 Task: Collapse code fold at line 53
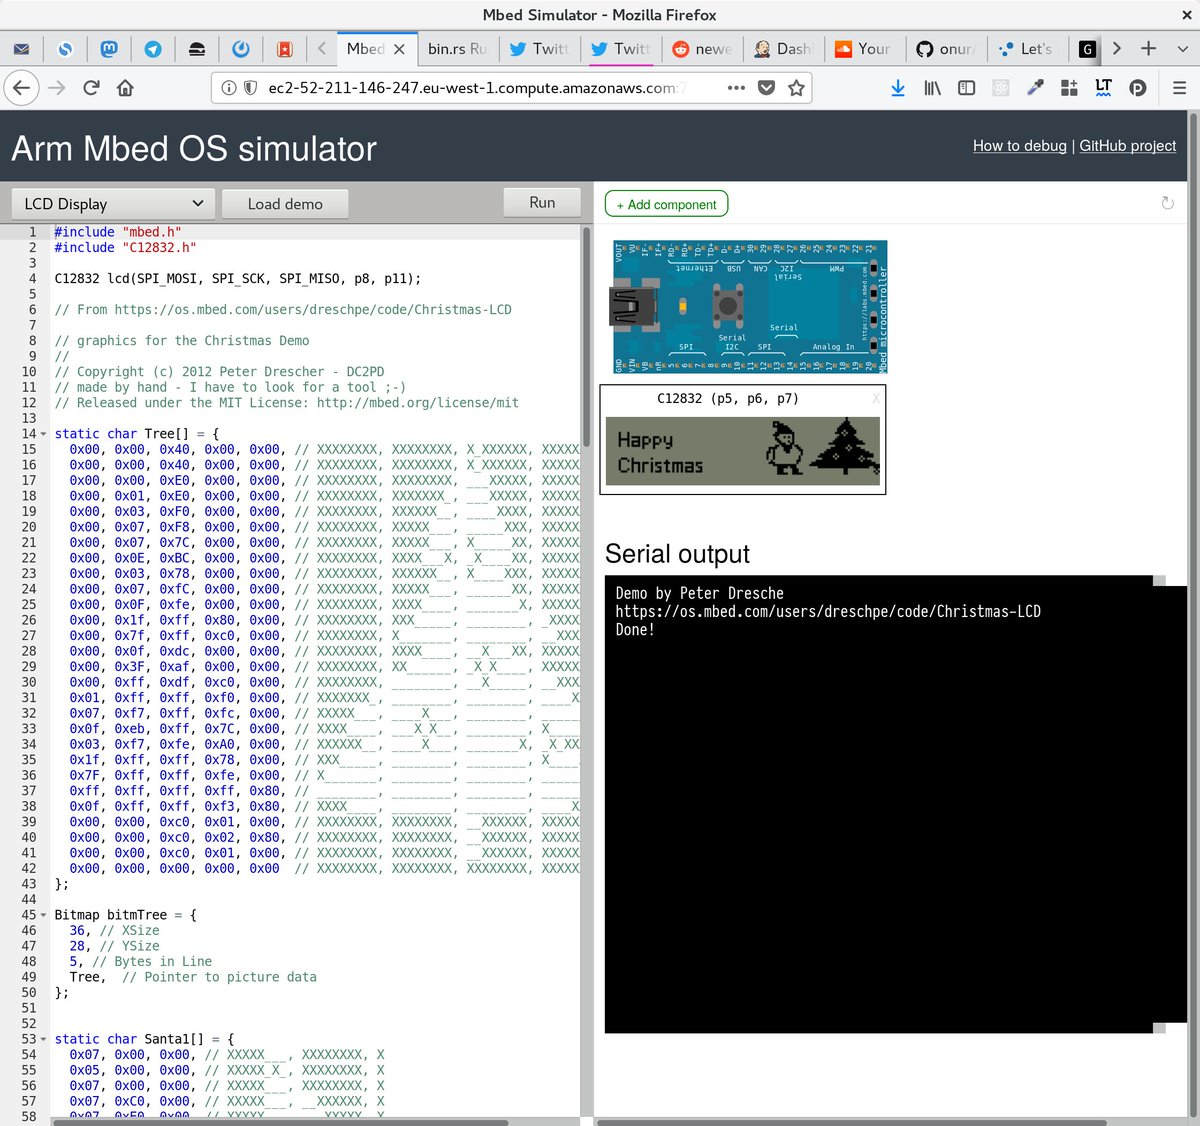pyautogui.click(x=43, y=1040)
